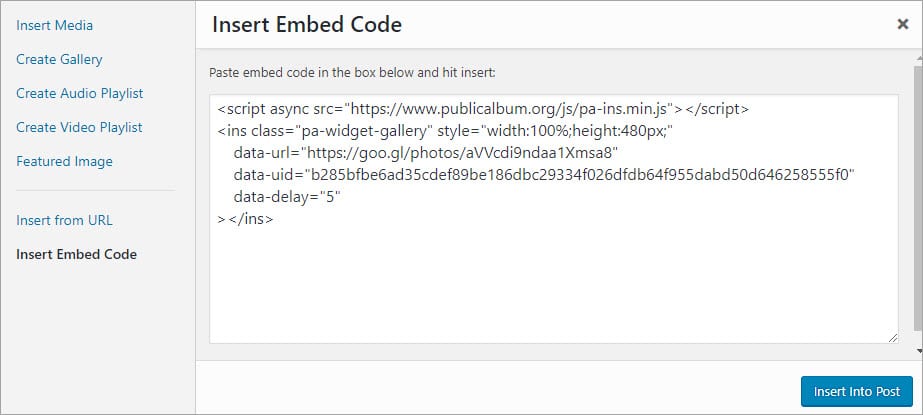Go to Create Audio Playlist
Image resolution: width=923 pixels, height=415 pixels.
point(80,93)
